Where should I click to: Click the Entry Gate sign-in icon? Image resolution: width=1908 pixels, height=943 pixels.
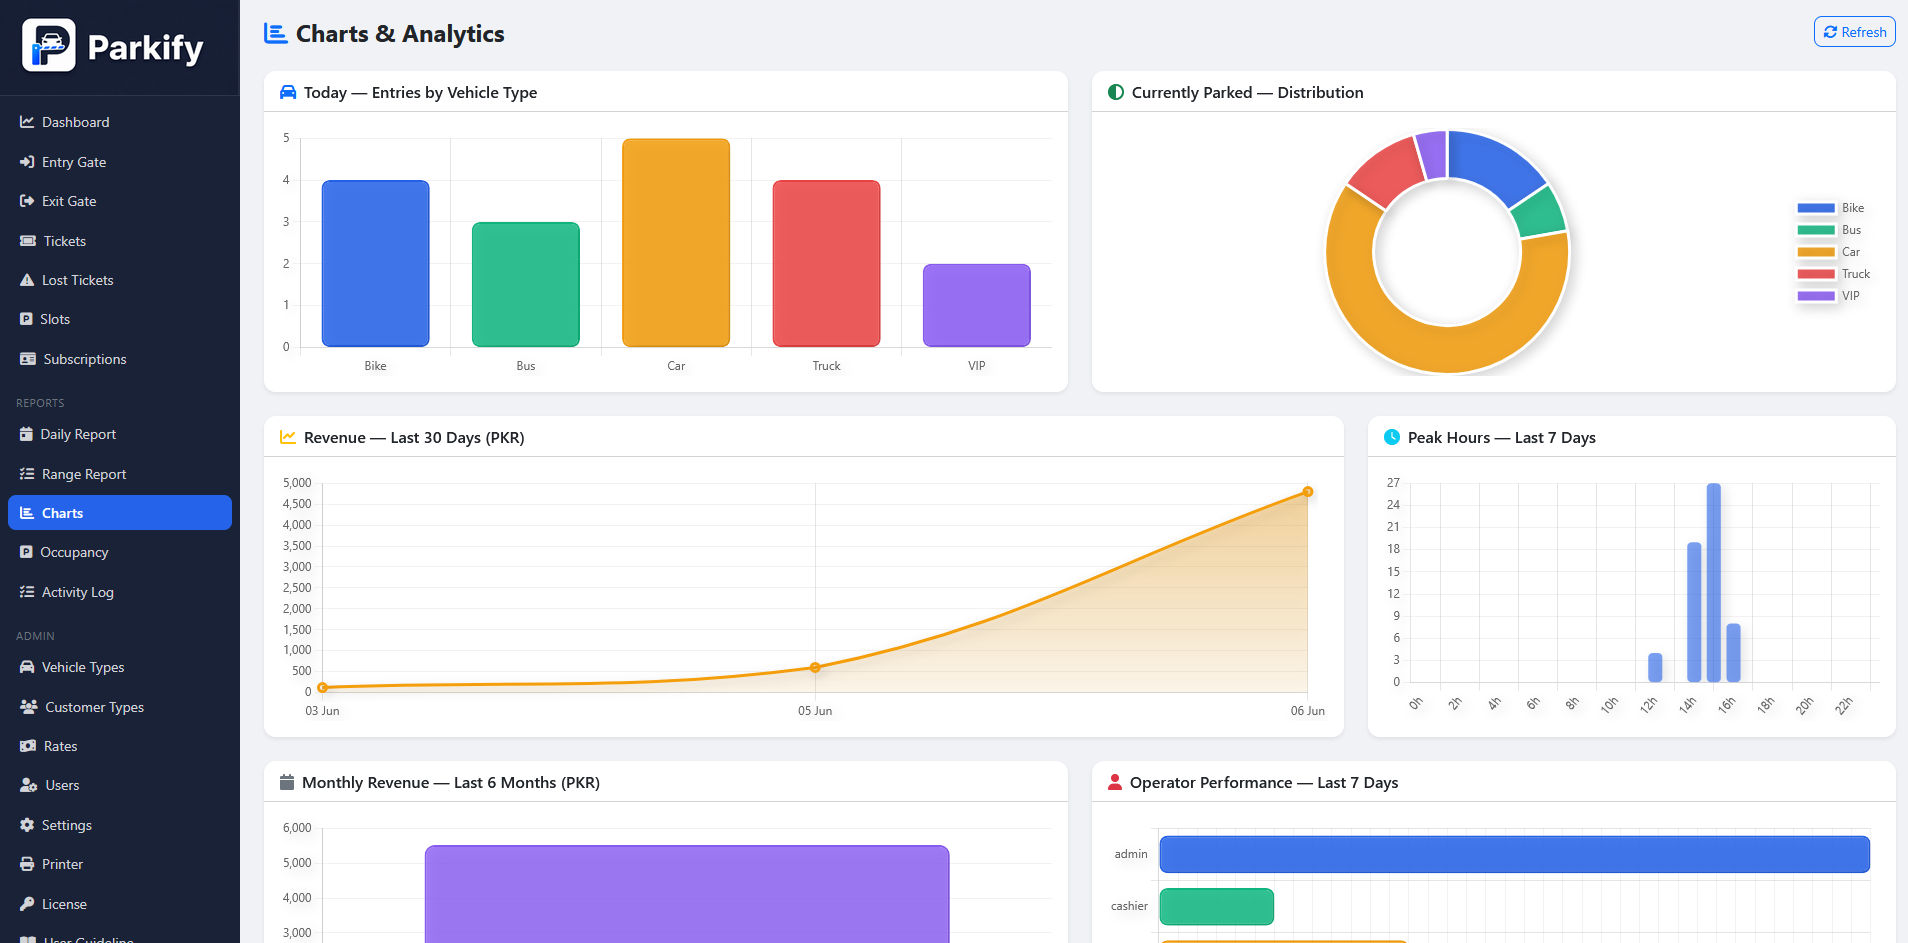click(27, 162)
